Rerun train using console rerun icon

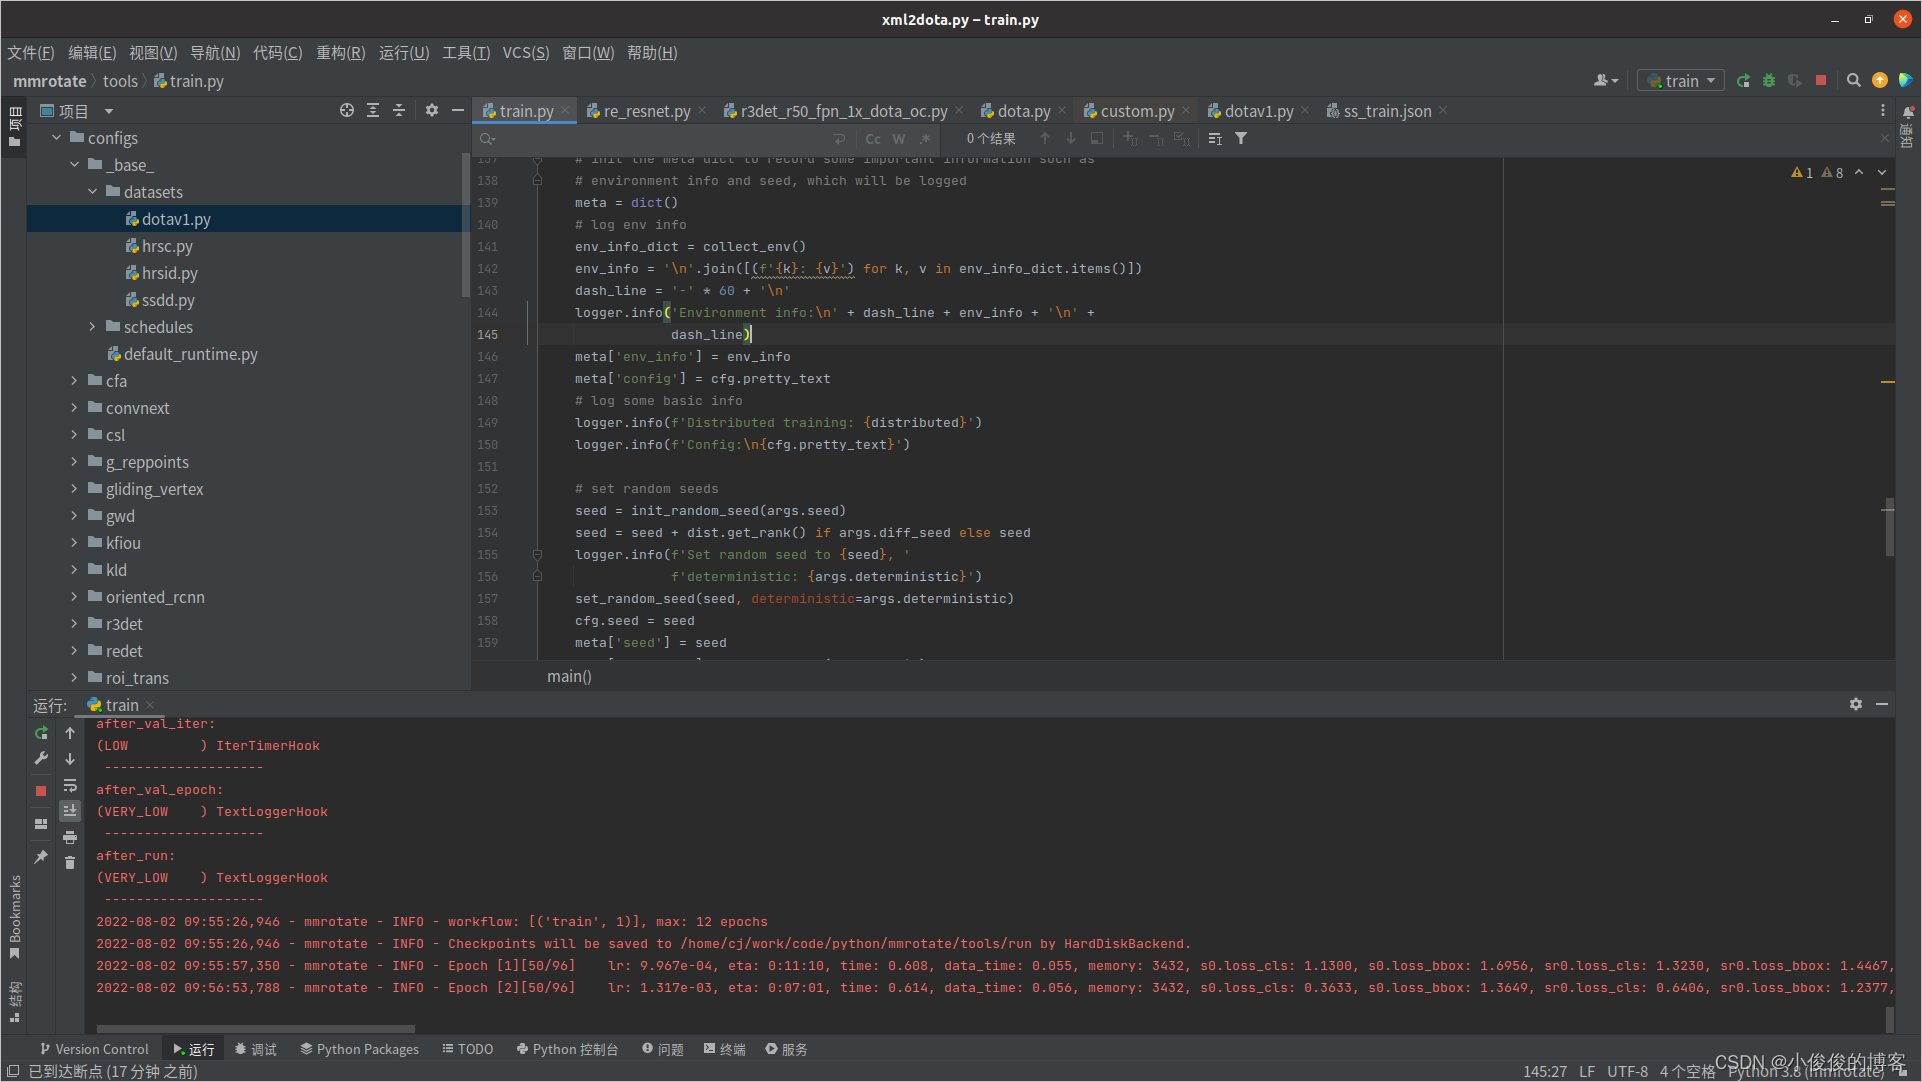click(x=41, y=733)
